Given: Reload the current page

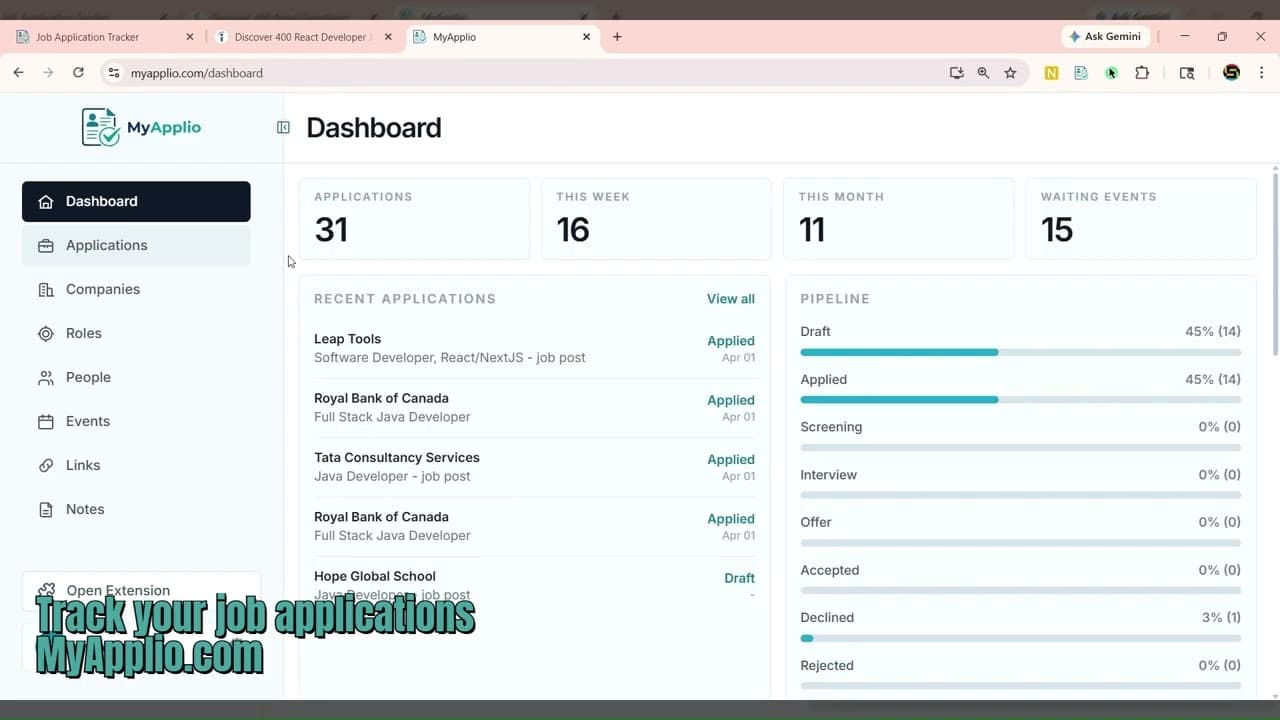Looking at the screenshot, I should pos(78,73).
